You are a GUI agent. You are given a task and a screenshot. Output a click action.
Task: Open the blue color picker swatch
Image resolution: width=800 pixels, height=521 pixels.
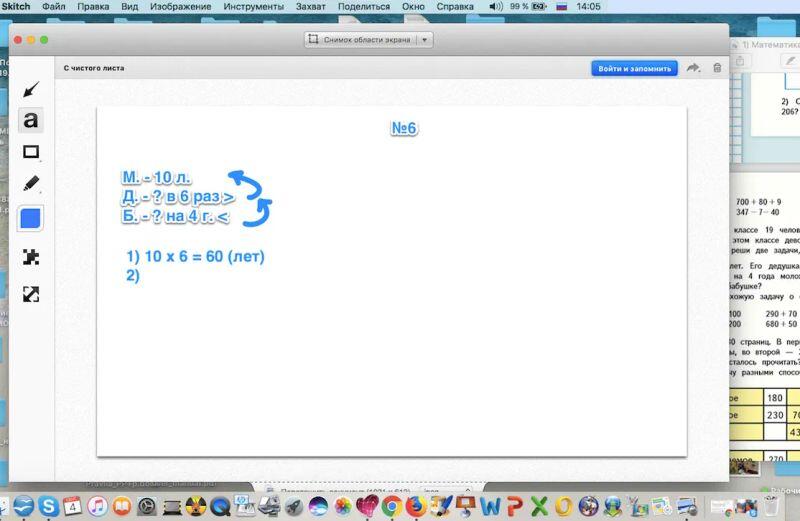pyautogui.click(x=31, y=218)
